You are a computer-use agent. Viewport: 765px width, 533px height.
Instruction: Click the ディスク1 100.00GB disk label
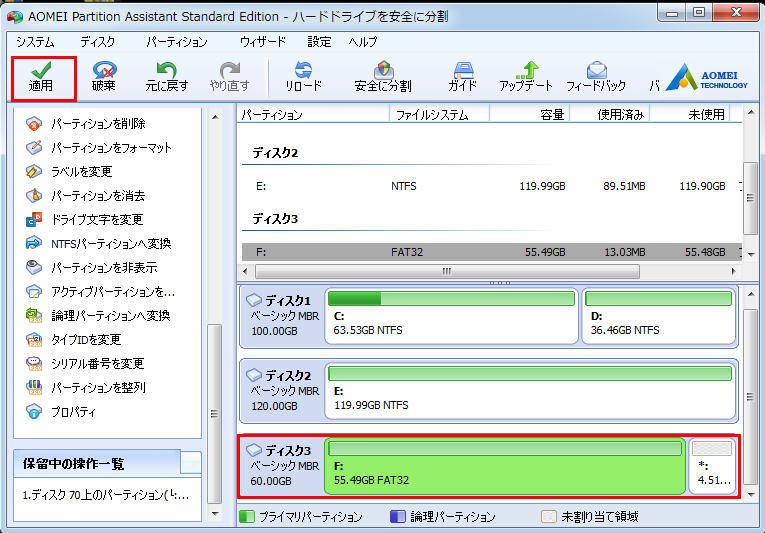[x=282, y=316]
